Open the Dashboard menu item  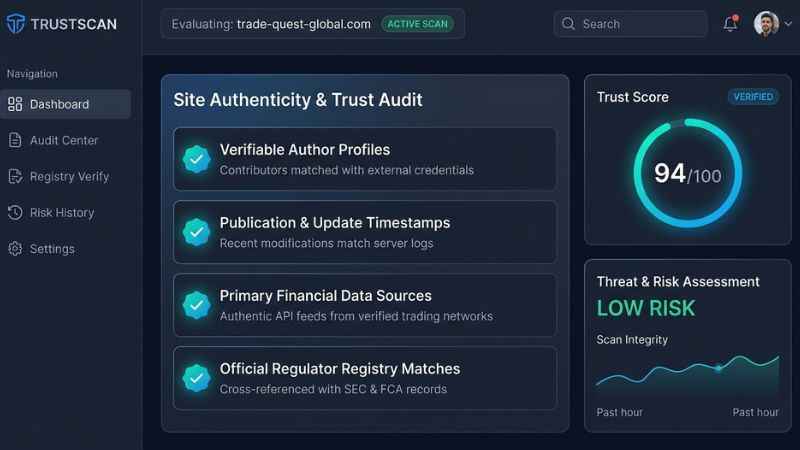66,104
